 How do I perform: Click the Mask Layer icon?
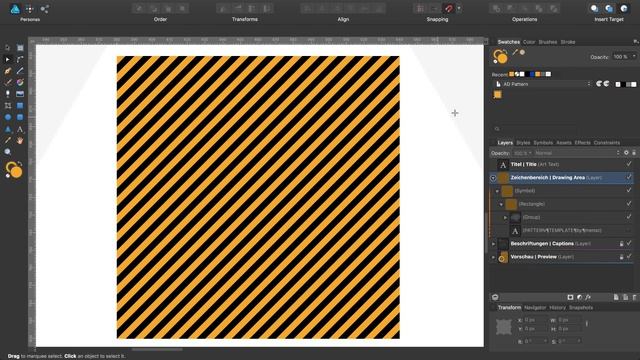(570, 297)
